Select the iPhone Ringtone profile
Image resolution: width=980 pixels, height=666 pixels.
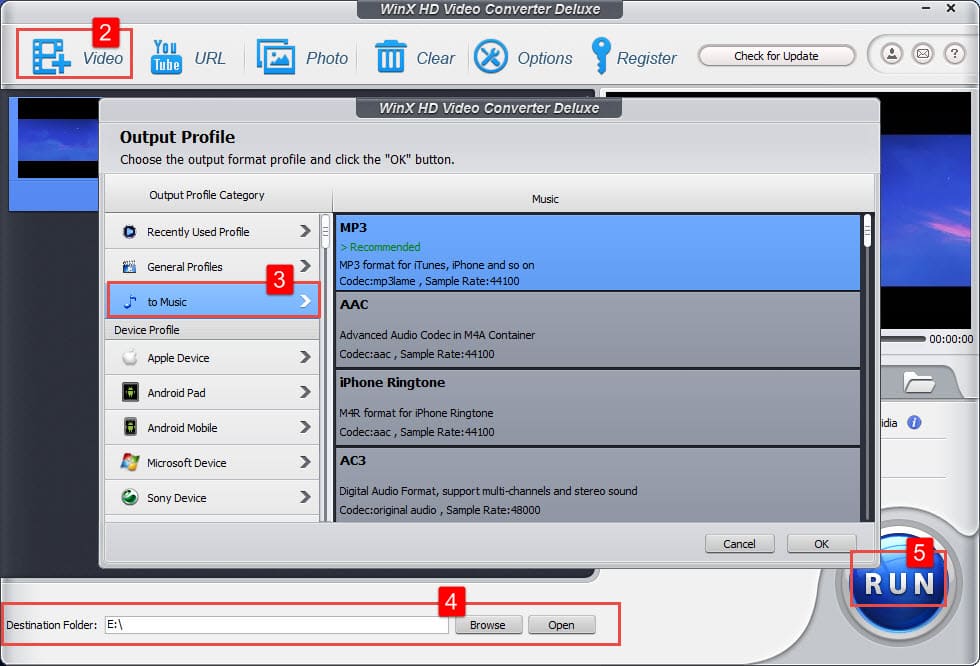tap(598, 408)
